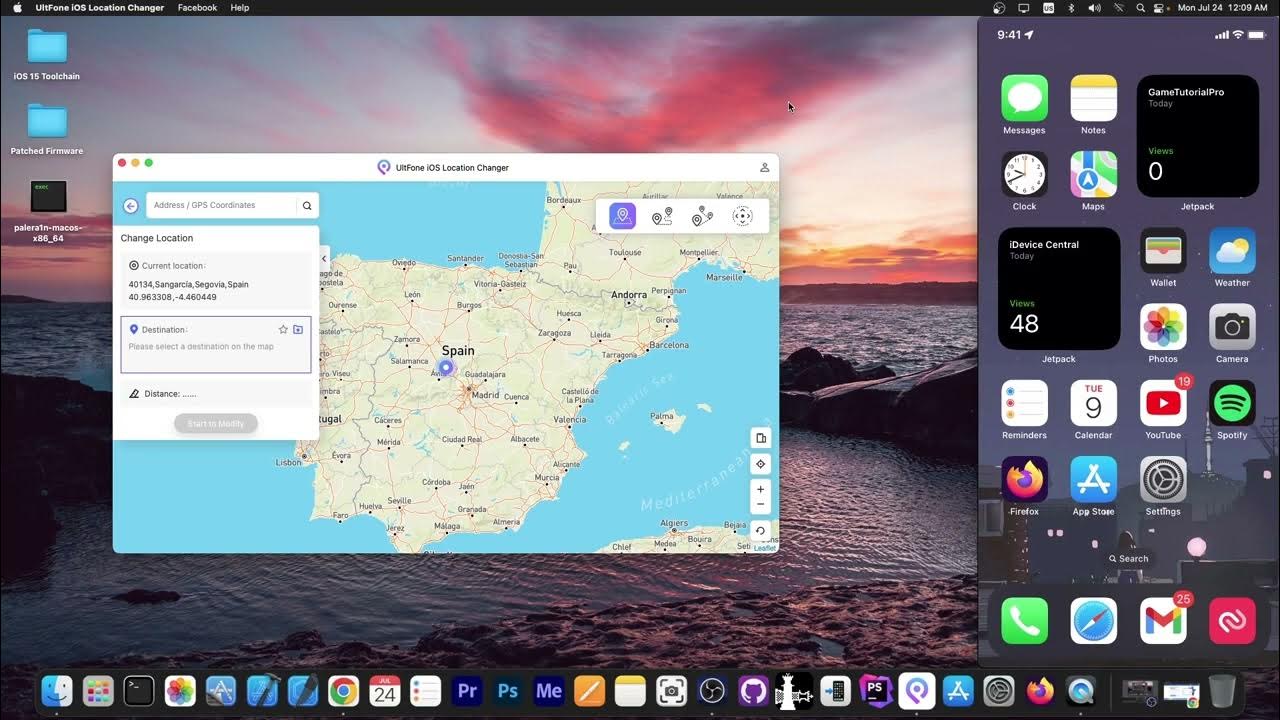
Task: Click the Destination box
Action: (216, 345)
